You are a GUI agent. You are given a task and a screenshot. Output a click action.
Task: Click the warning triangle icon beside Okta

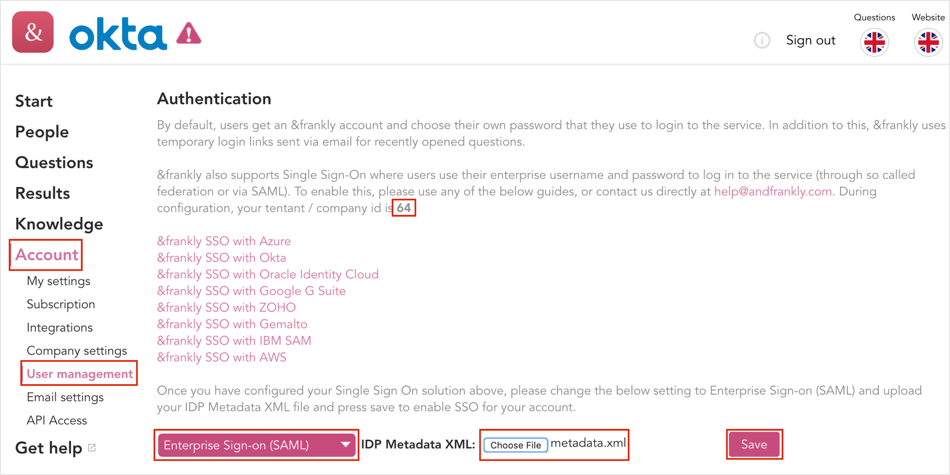tap(189, 34)
